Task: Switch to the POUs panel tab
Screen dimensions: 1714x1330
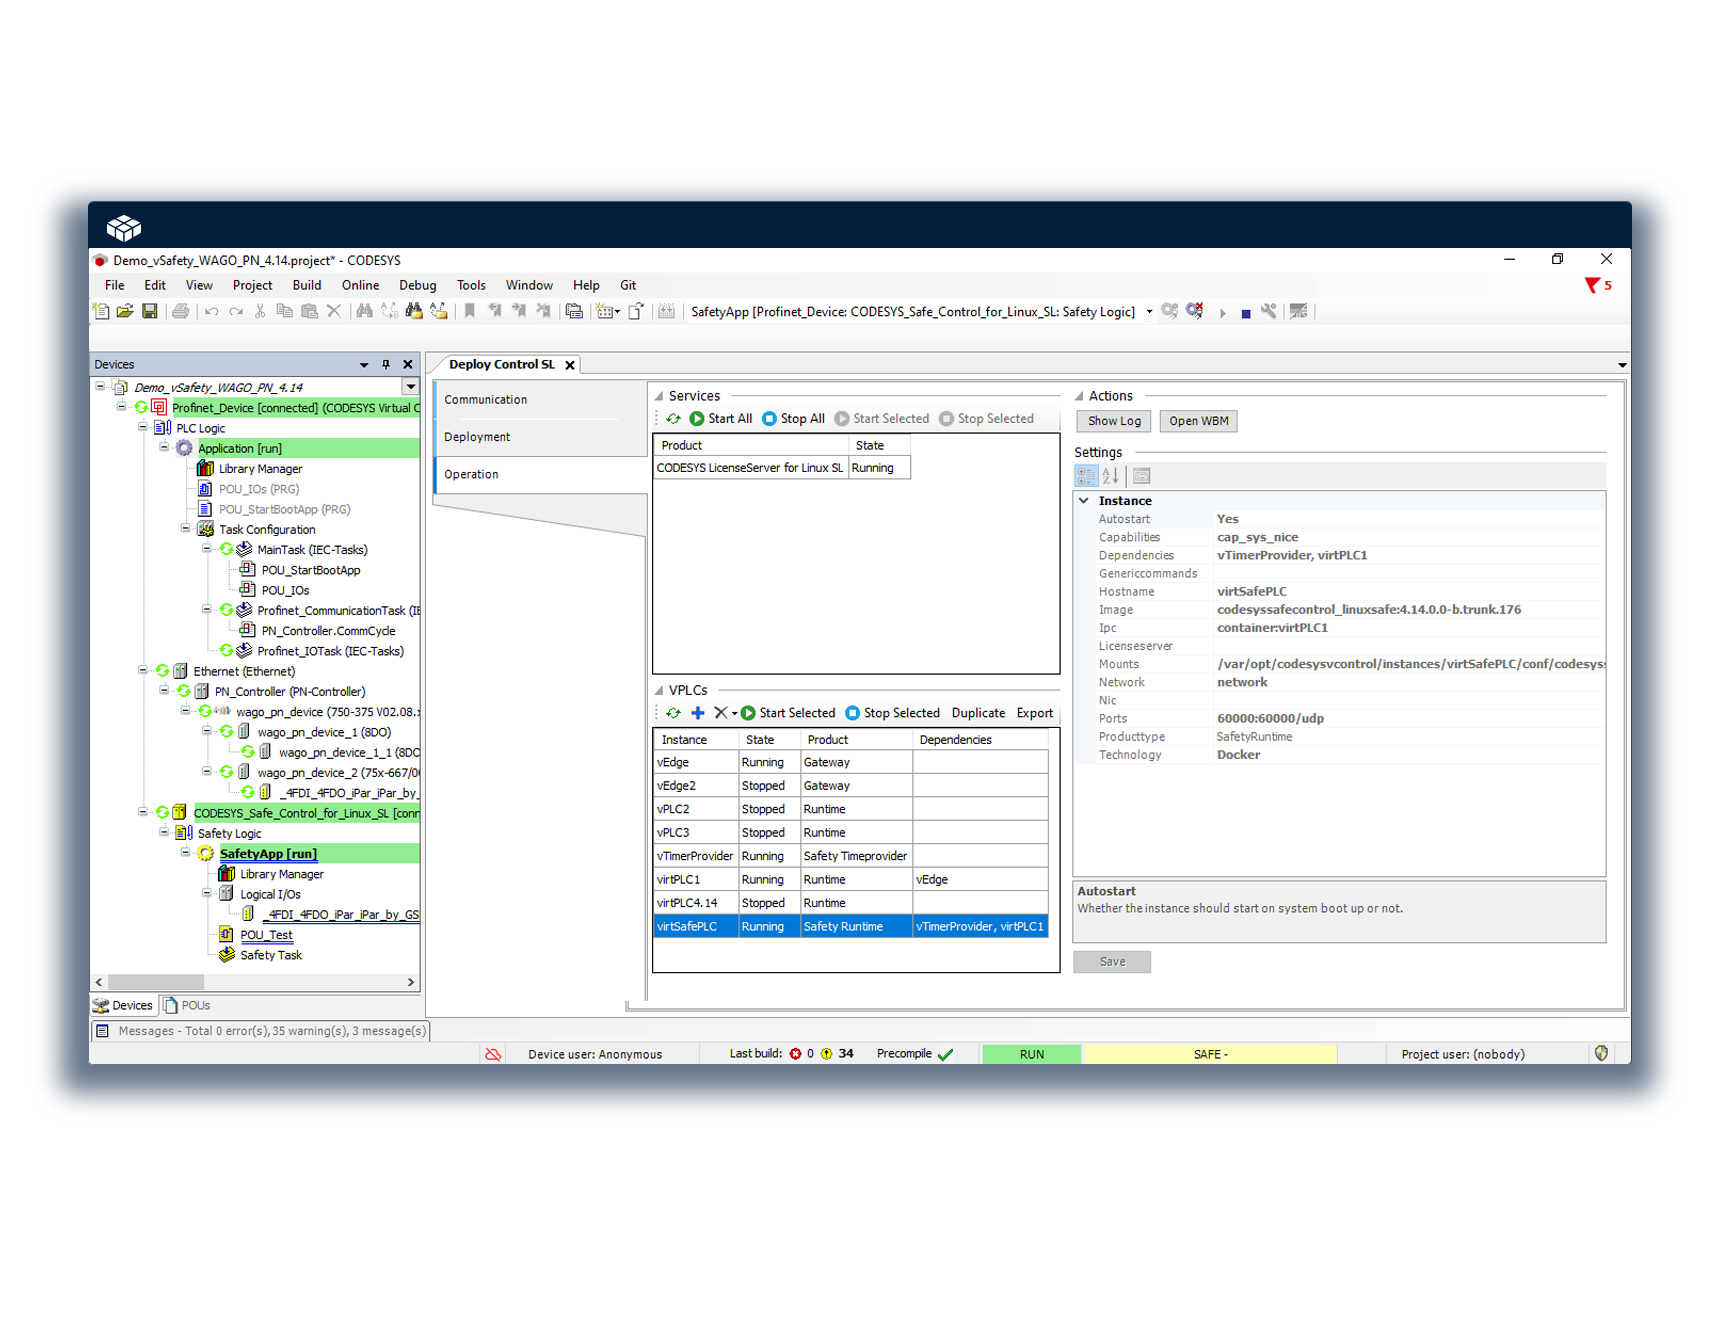Action: pyautogui.click(x=187, y=1005)
